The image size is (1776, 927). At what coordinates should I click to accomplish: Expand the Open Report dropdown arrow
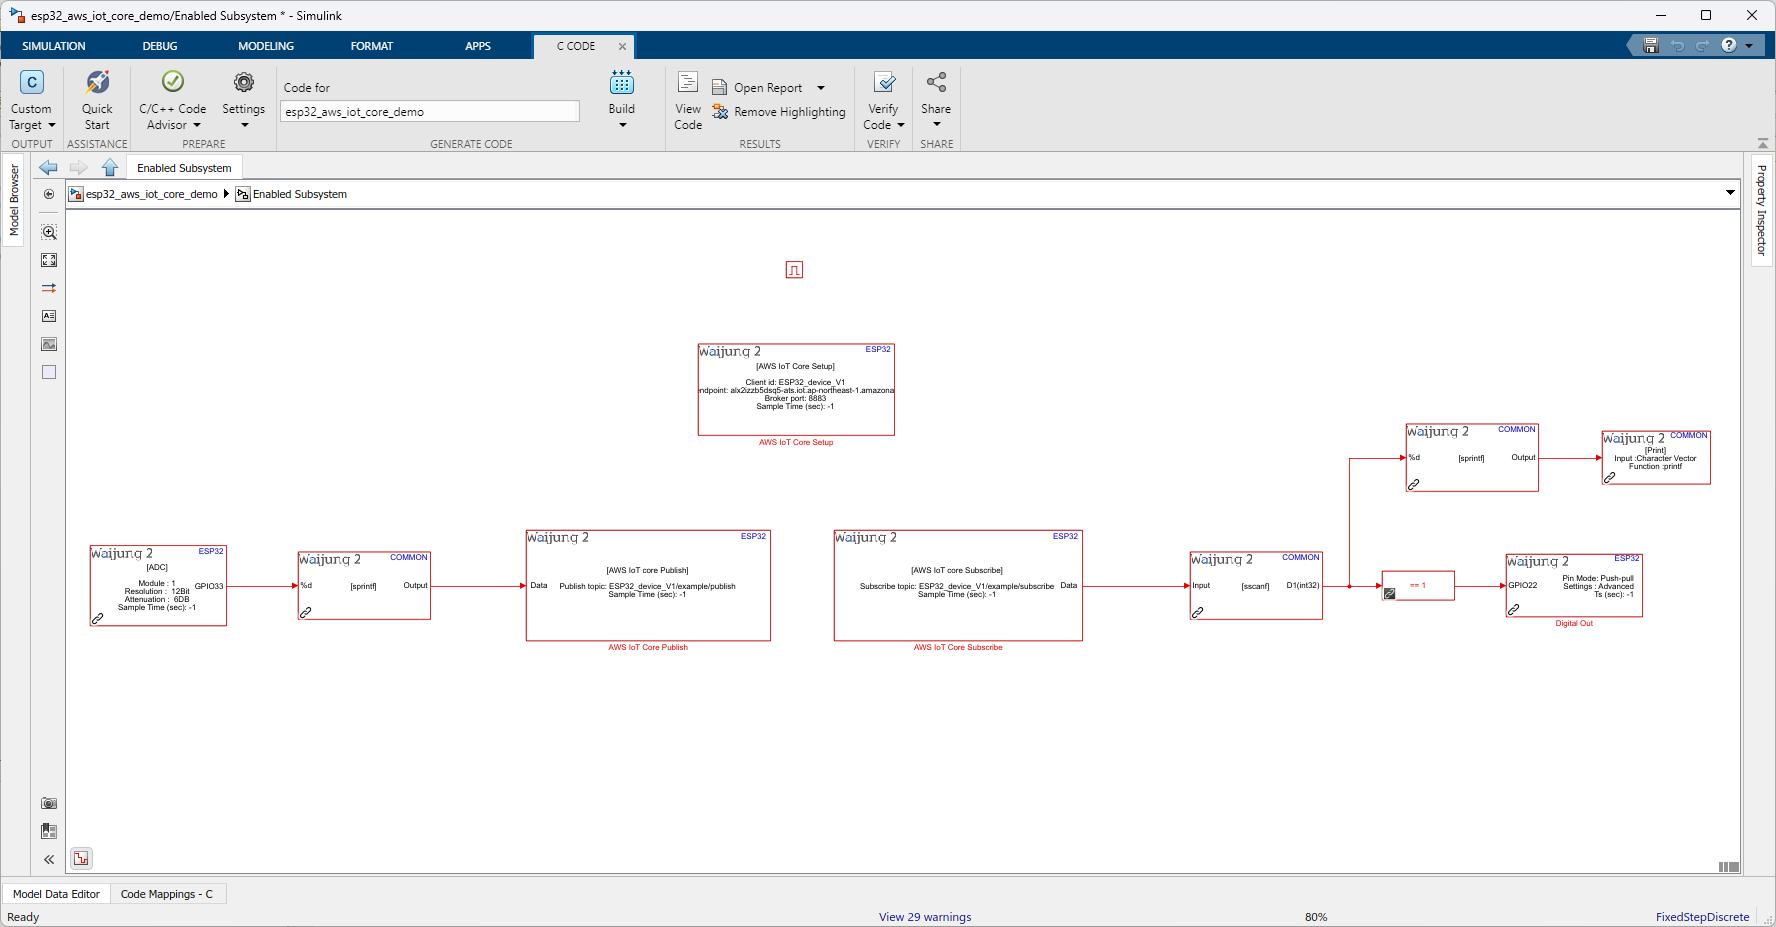point(821,88)
